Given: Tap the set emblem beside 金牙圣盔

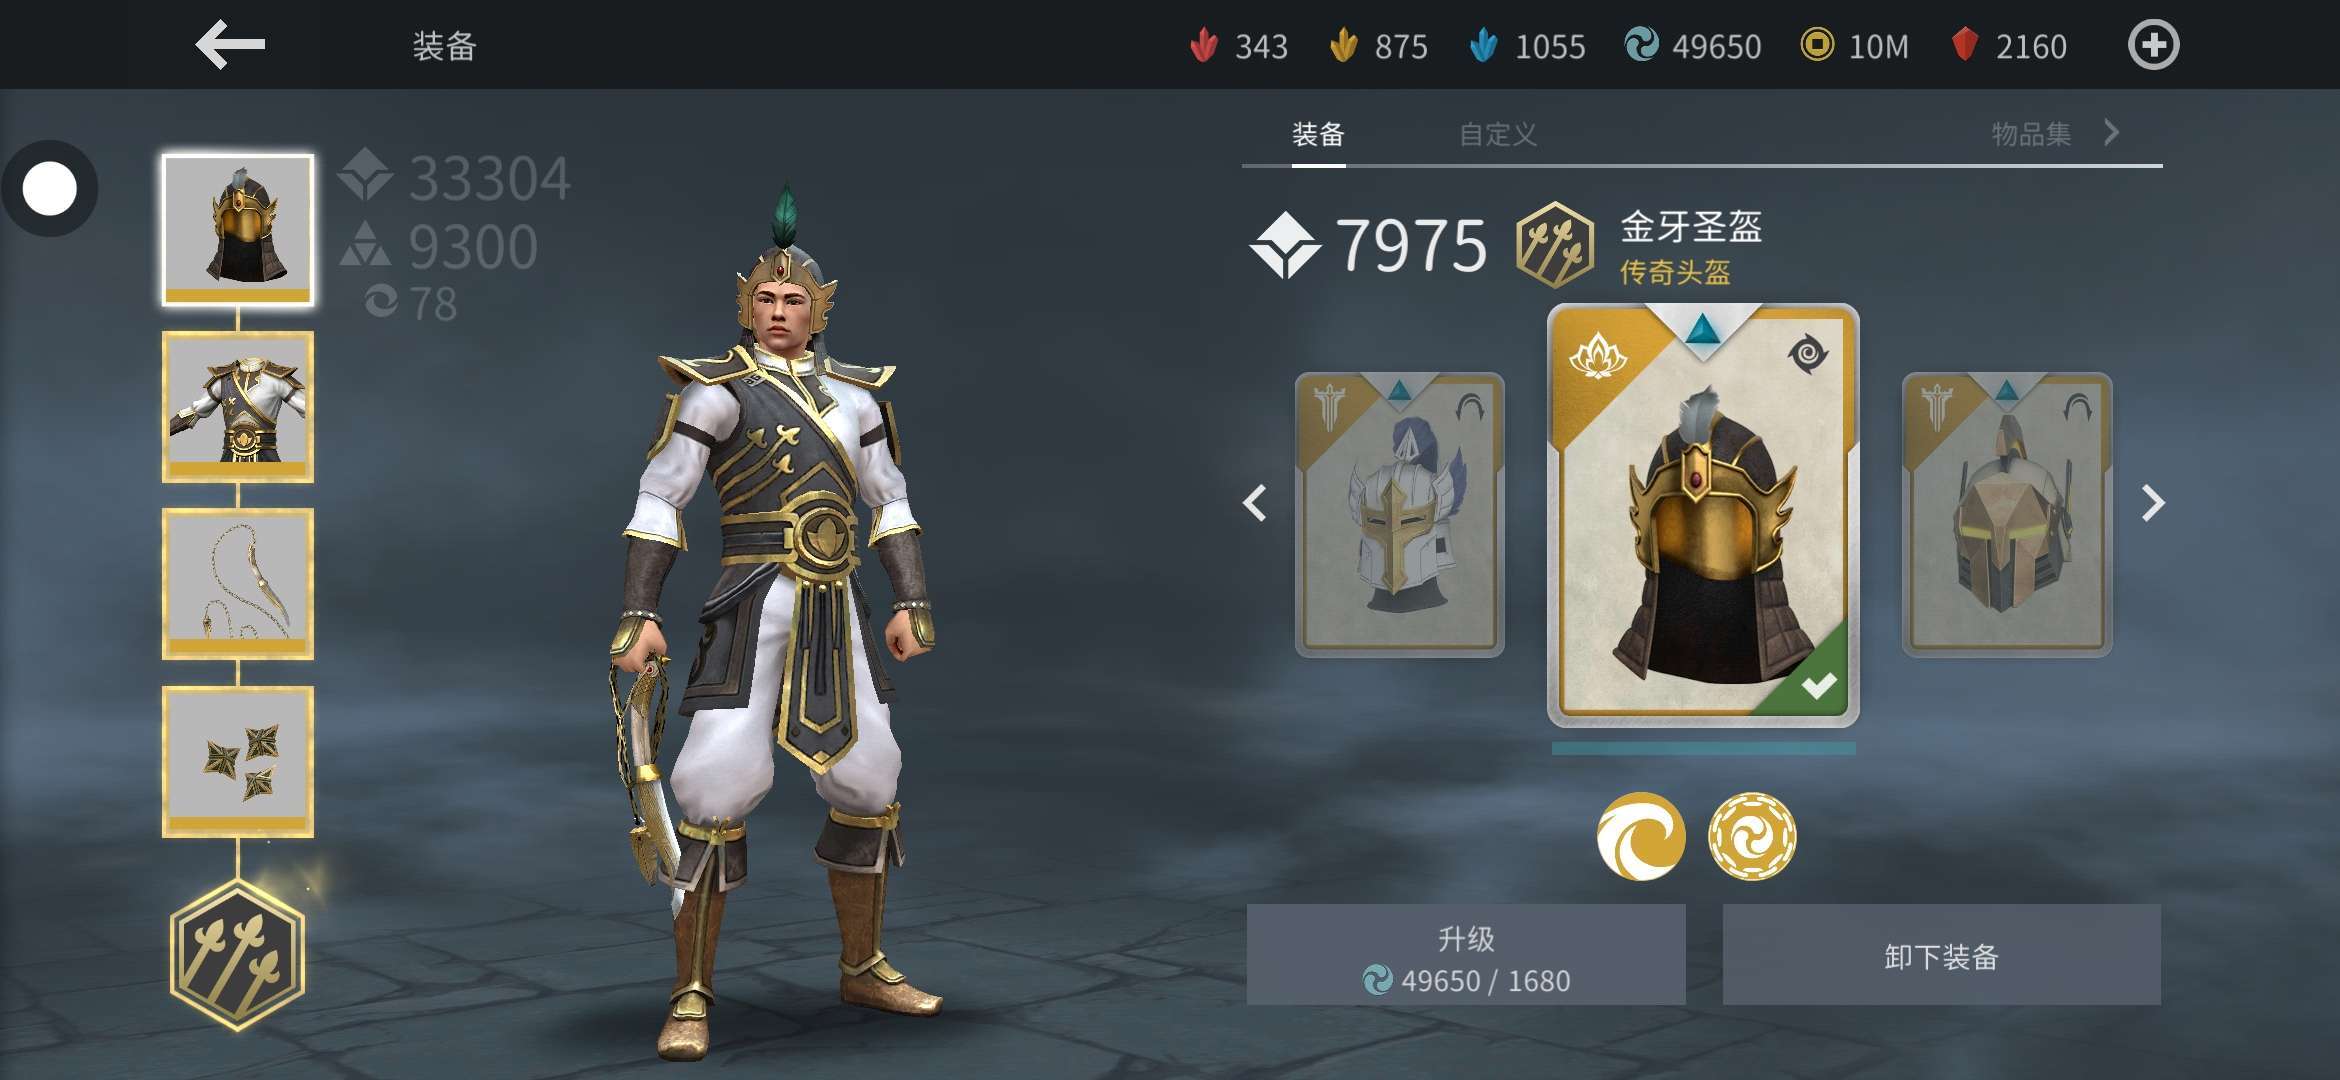Looking at the screenshot, I should [1554, 245].
